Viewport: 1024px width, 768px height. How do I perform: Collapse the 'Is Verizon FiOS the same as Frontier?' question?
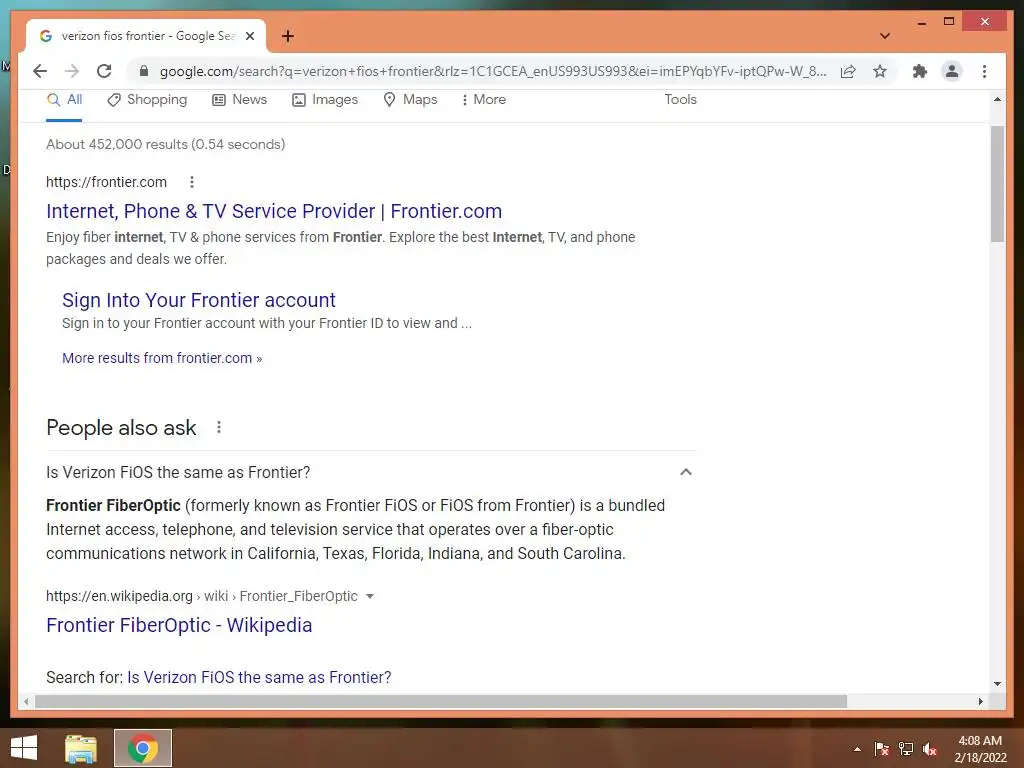686,472
